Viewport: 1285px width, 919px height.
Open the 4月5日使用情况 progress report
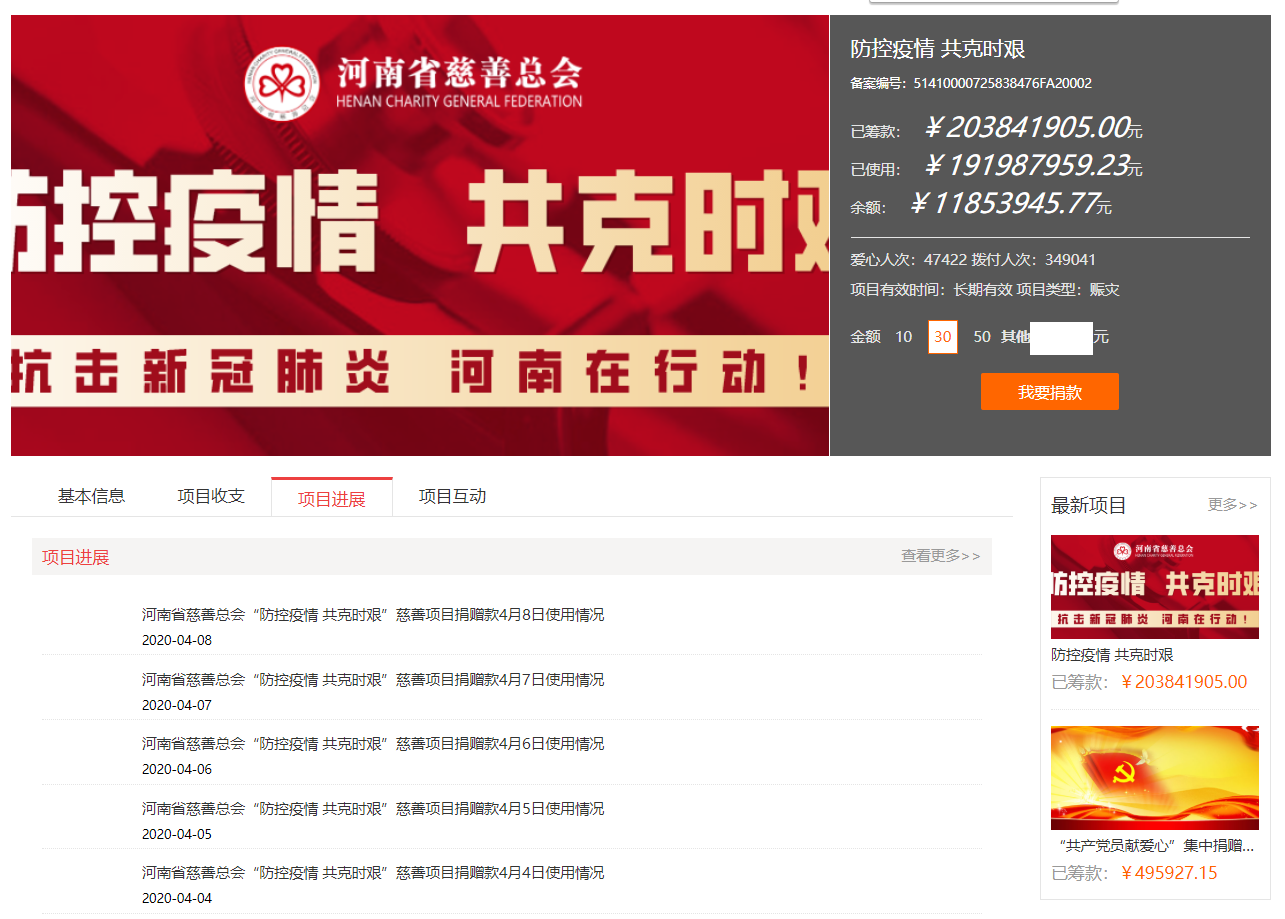373,809
